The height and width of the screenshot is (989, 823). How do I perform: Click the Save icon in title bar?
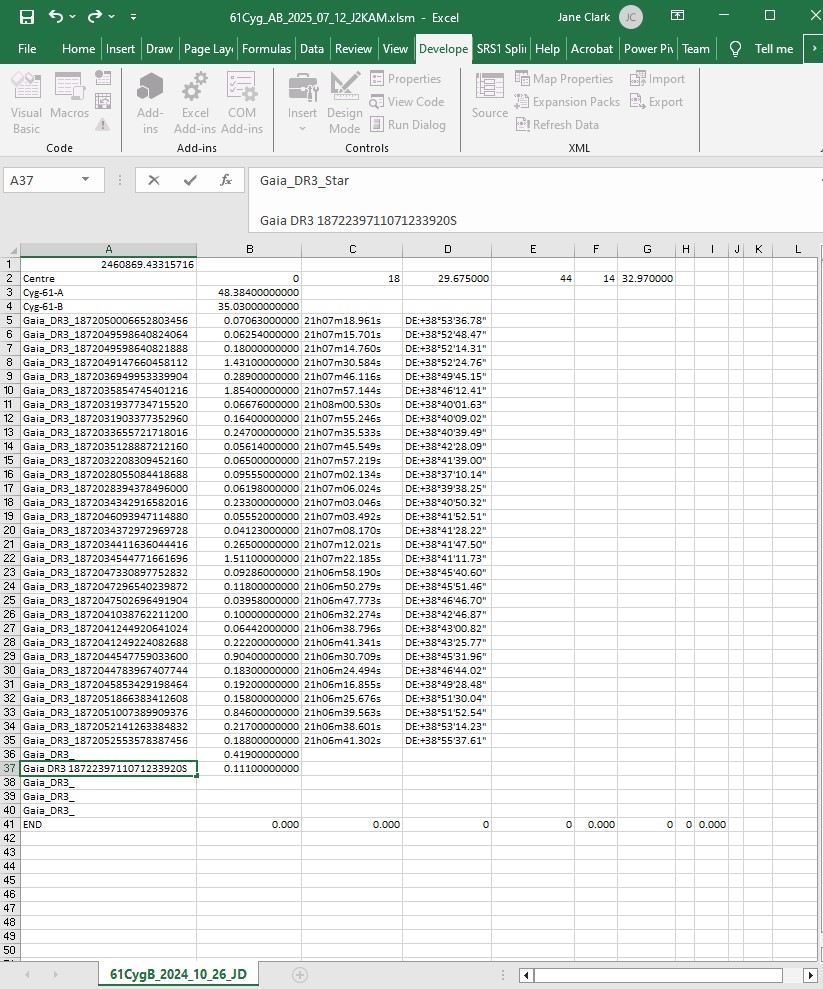pyautogui.click(x=27, y=17)
